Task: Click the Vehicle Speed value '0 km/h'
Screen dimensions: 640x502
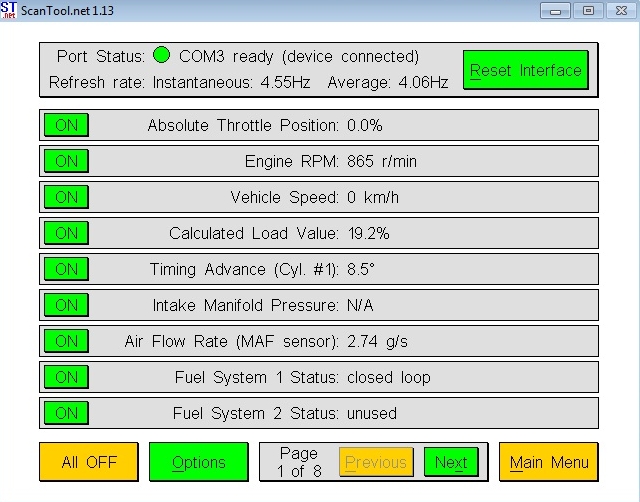Action: [373, 198]
